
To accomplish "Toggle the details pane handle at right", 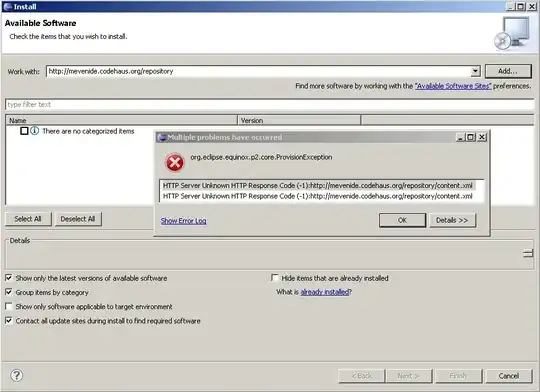I will pyautogui.click(x=528, y=254).
